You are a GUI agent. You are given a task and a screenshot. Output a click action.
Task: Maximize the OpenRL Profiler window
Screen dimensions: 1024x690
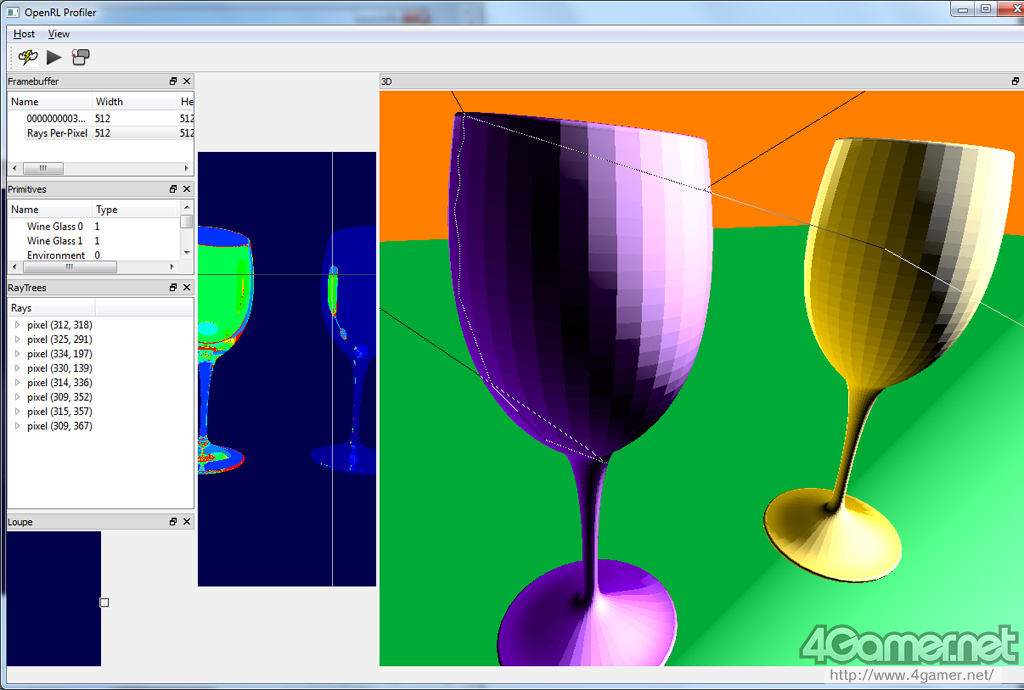985,9
